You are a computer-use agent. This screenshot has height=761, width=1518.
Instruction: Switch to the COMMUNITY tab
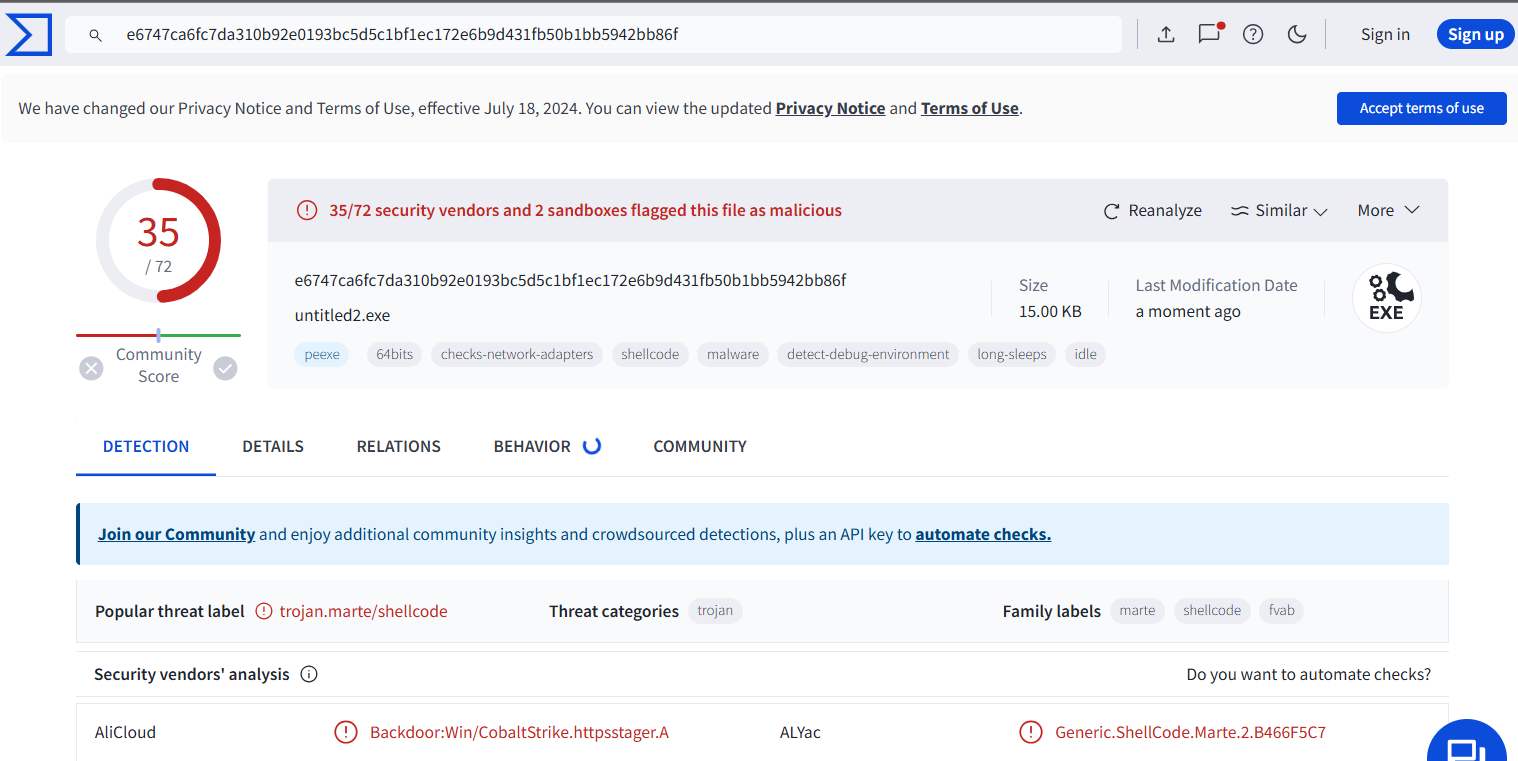coord(700,447)
